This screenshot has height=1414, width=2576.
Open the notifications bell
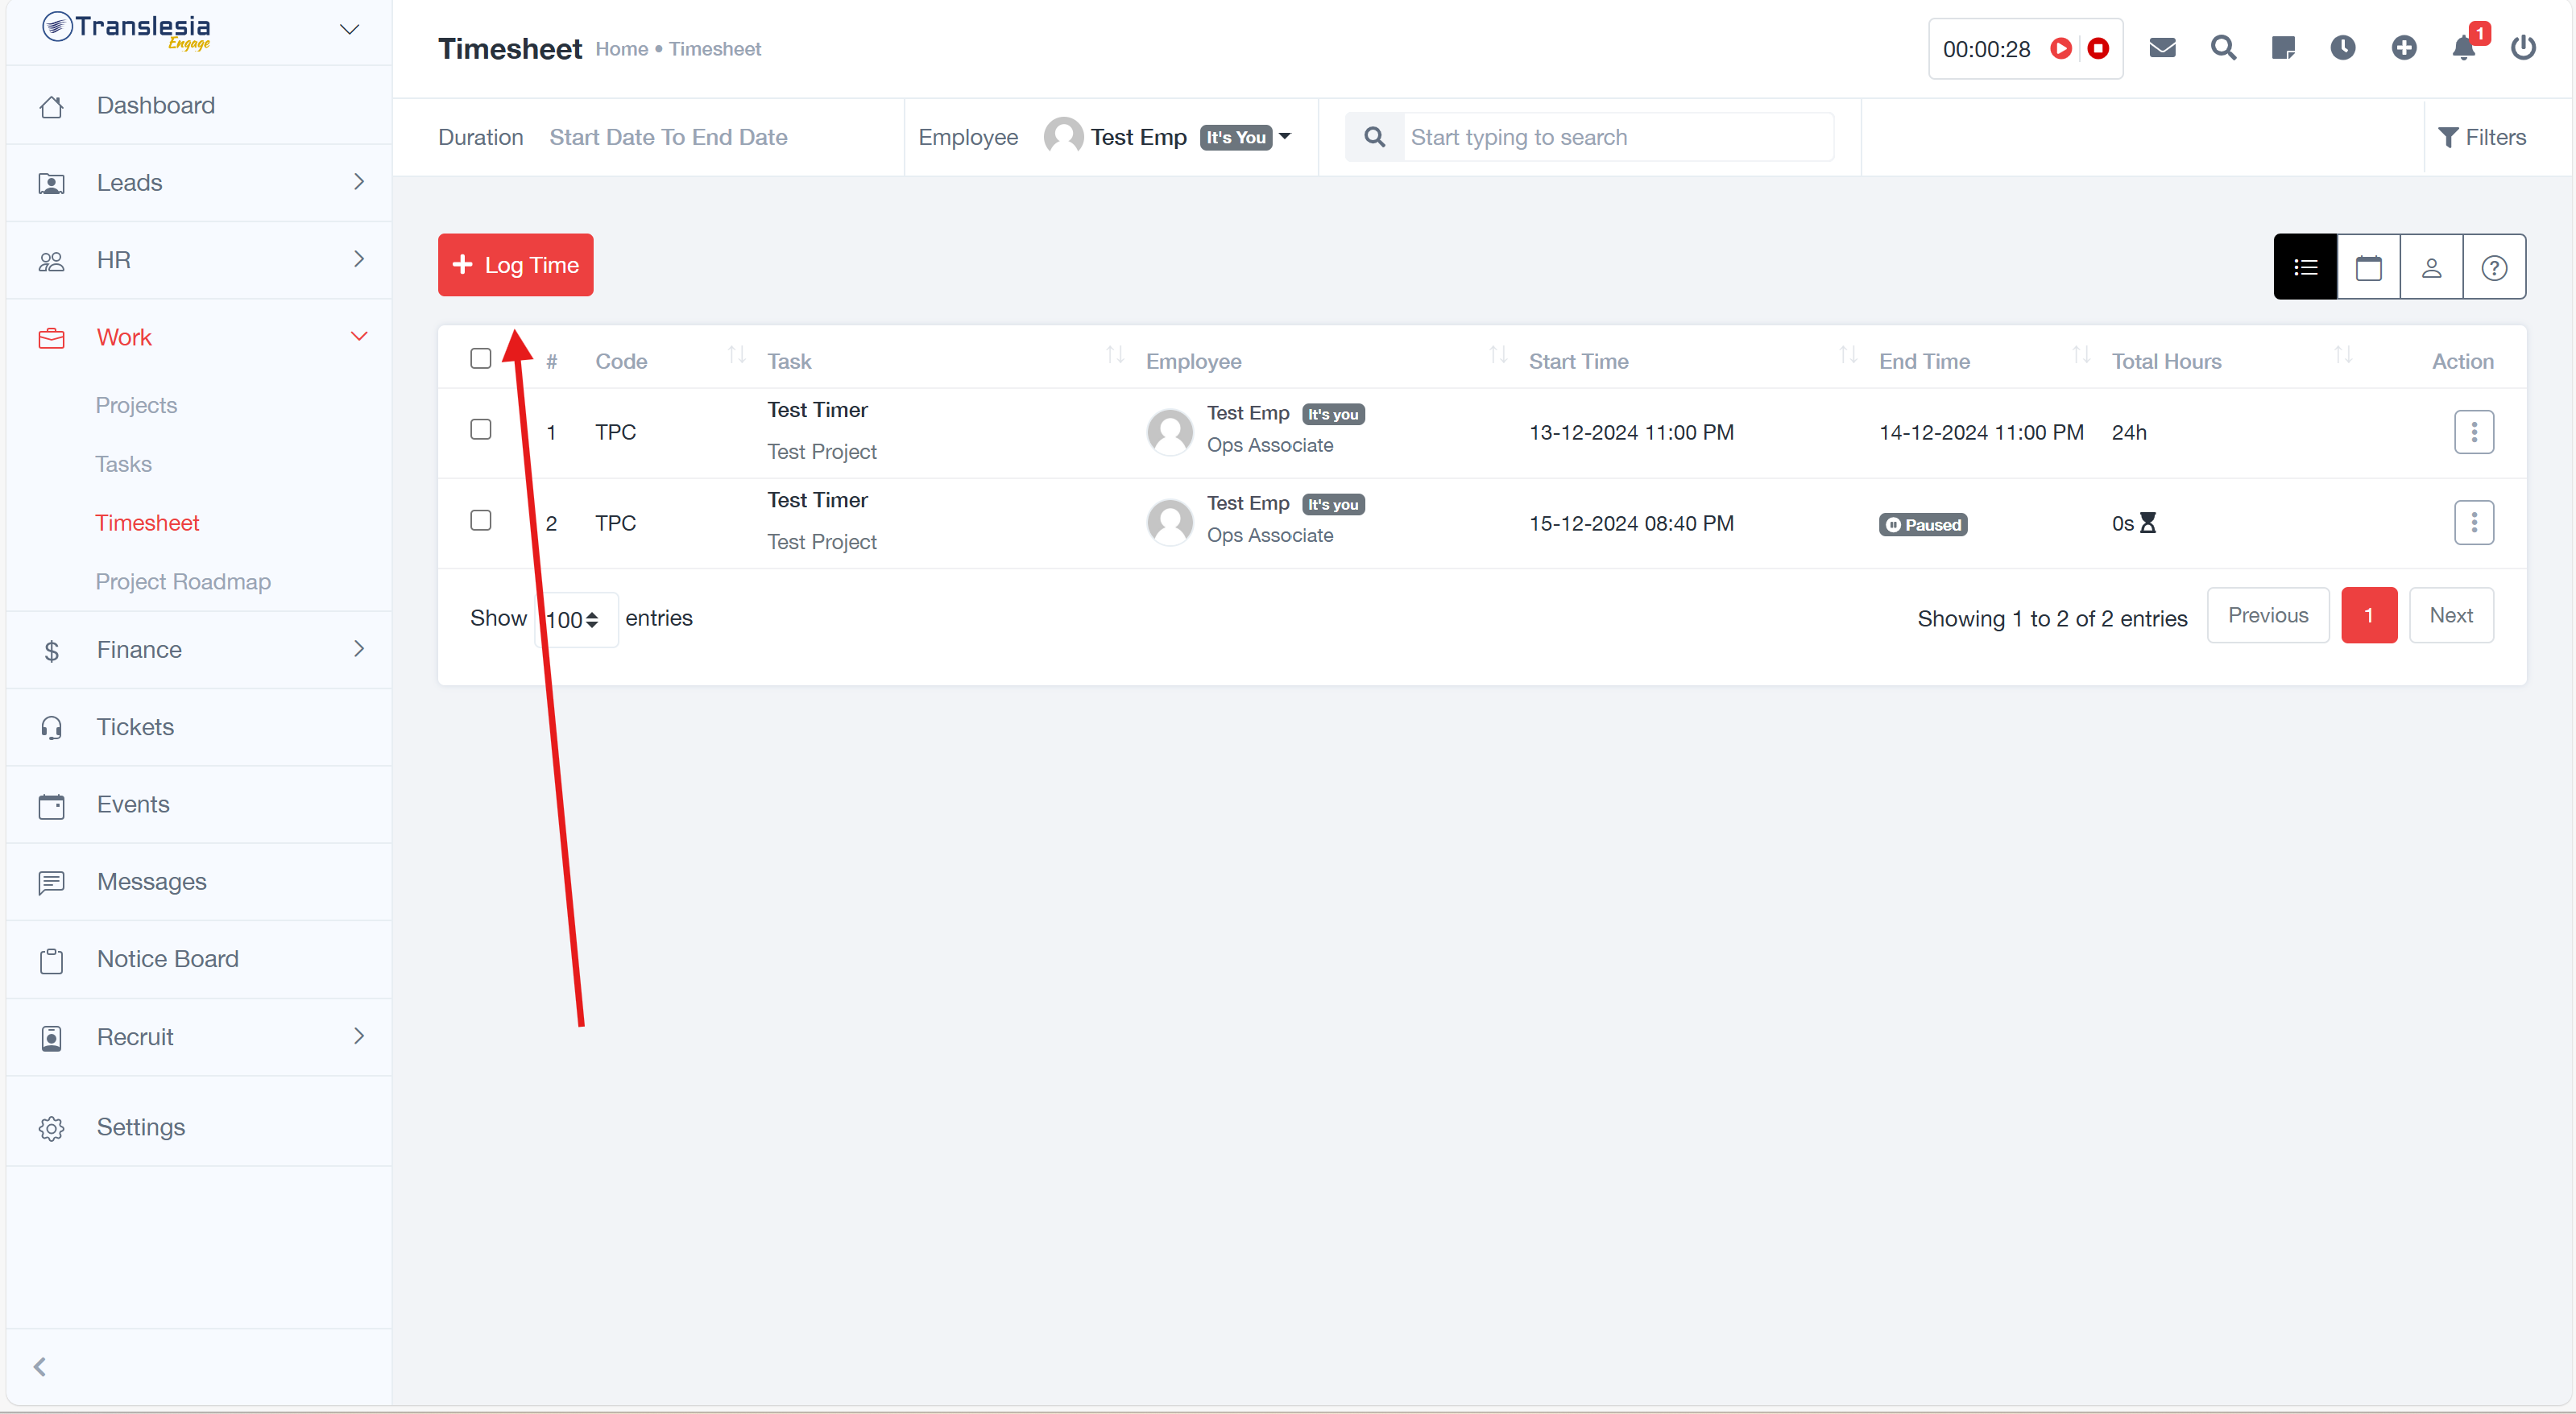(2463, 48)
